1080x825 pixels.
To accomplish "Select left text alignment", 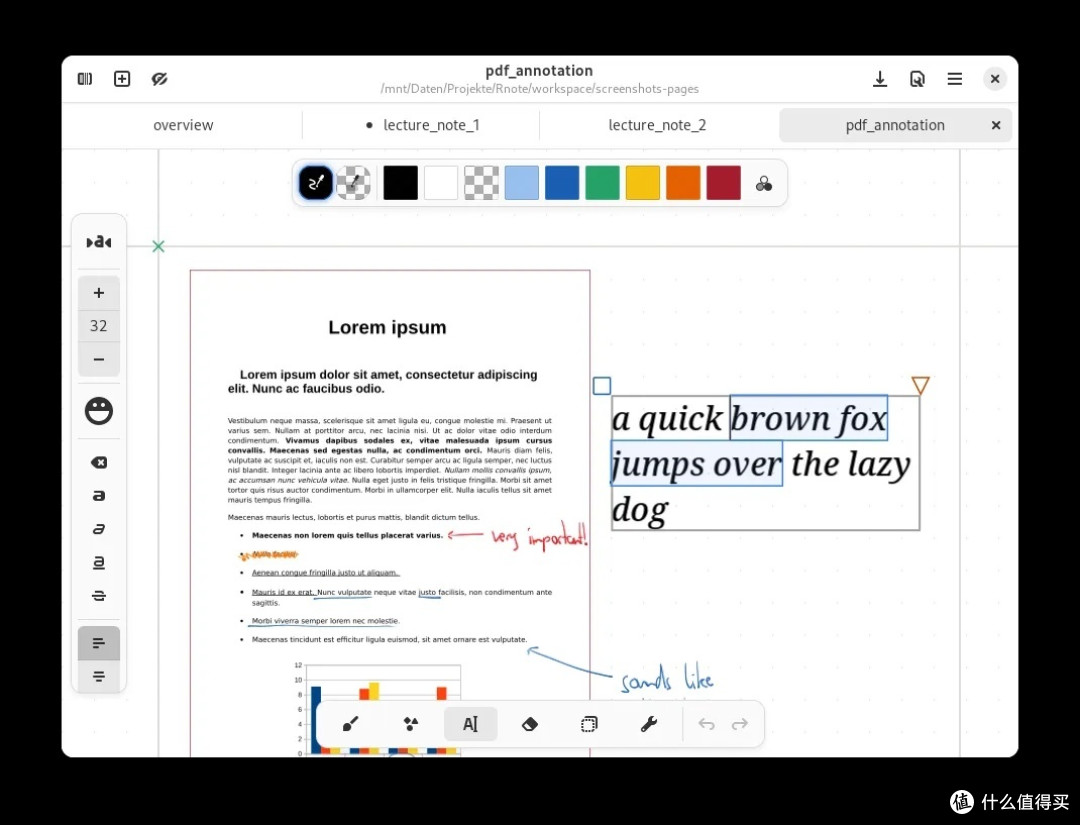I will tap(98, 643).
